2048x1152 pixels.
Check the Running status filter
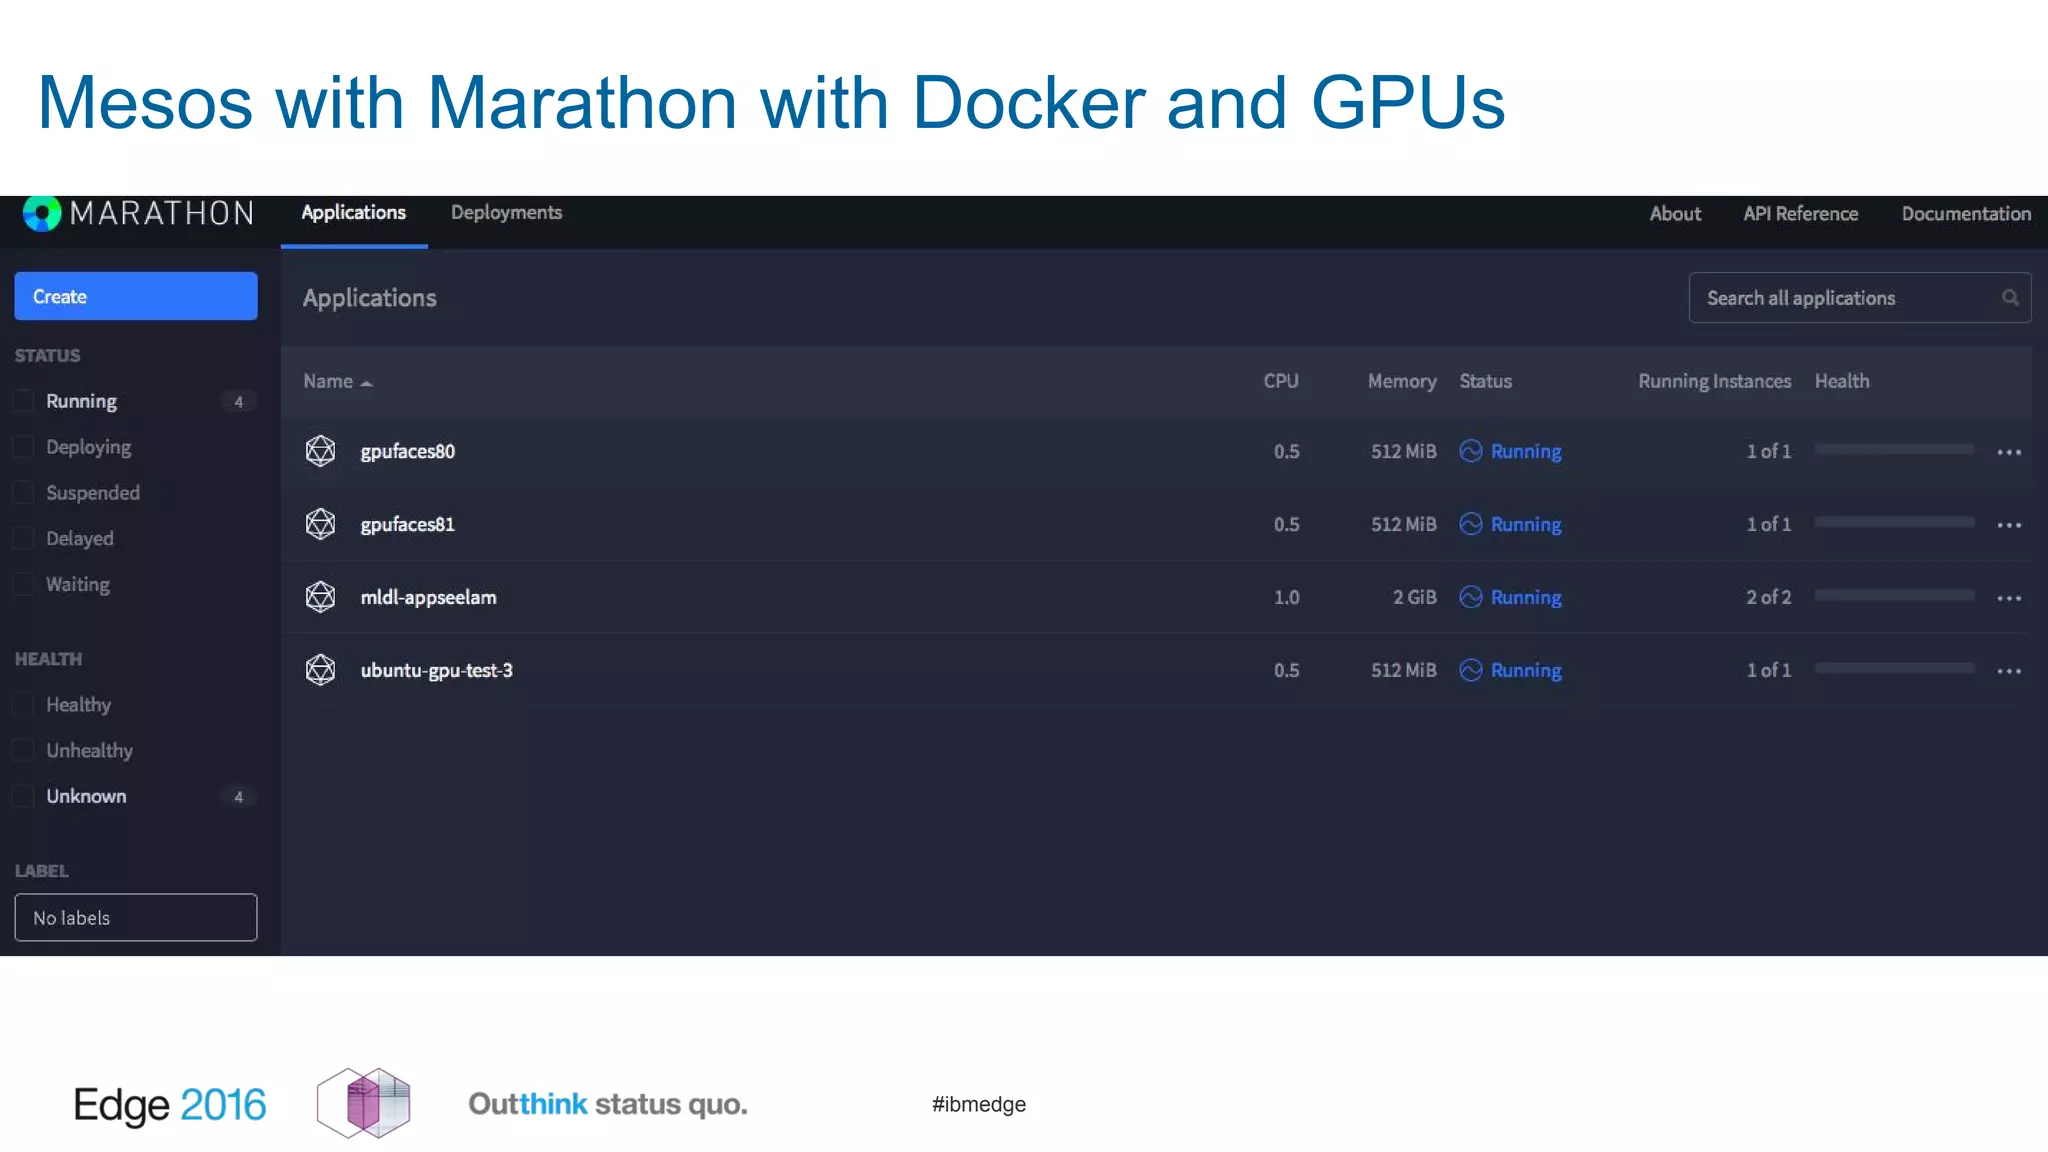coord(23,401)
